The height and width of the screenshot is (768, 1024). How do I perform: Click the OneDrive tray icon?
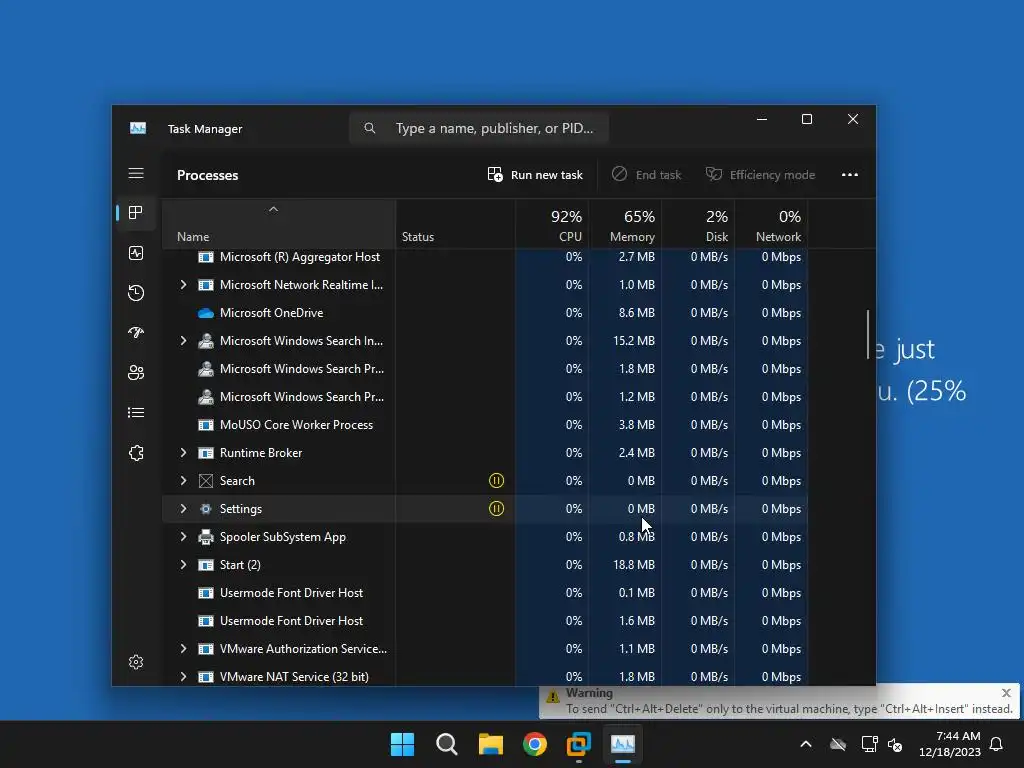[838, 744]
